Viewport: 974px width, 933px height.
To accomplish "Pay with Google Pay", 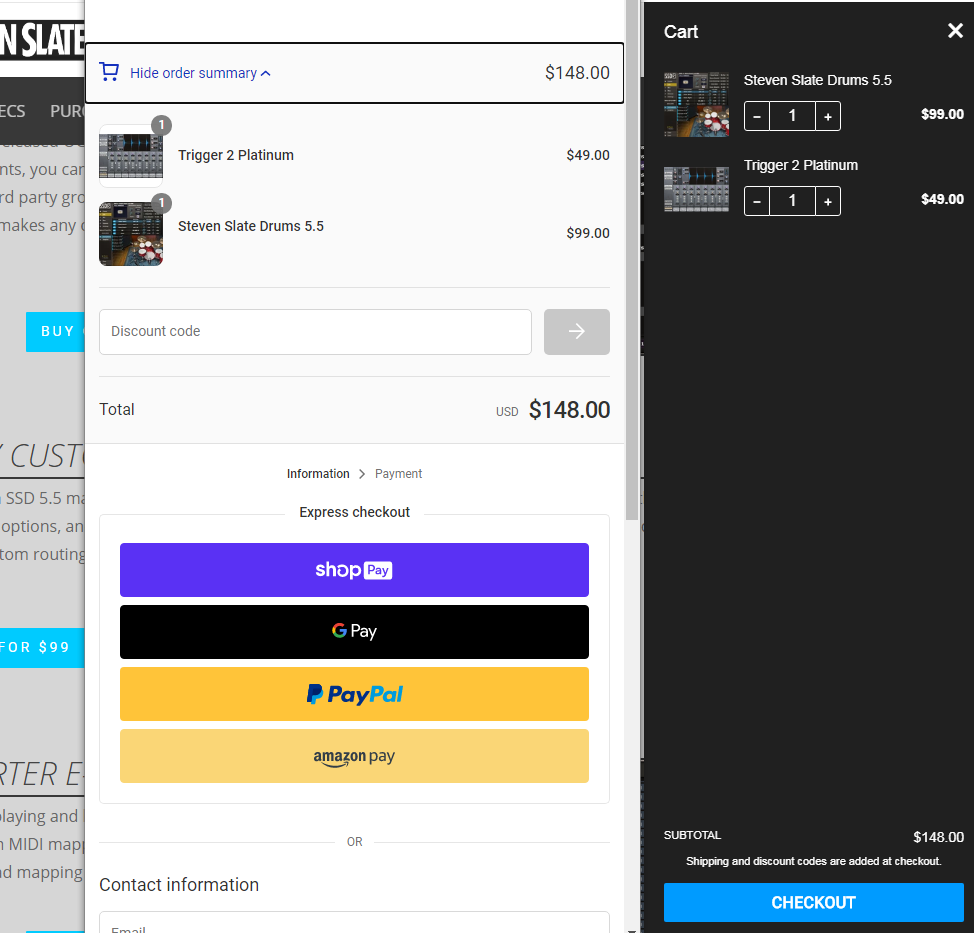I will click(x=354, y=632).
